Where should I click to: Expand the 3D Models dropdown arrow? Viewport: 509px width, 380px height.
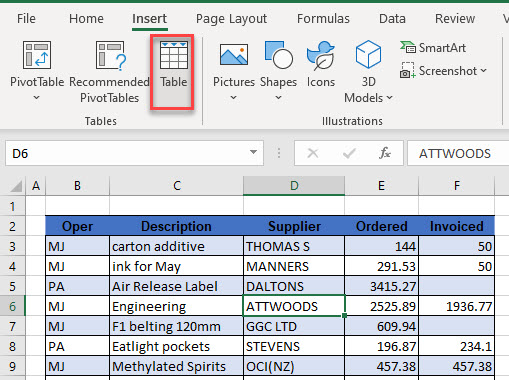389,98
